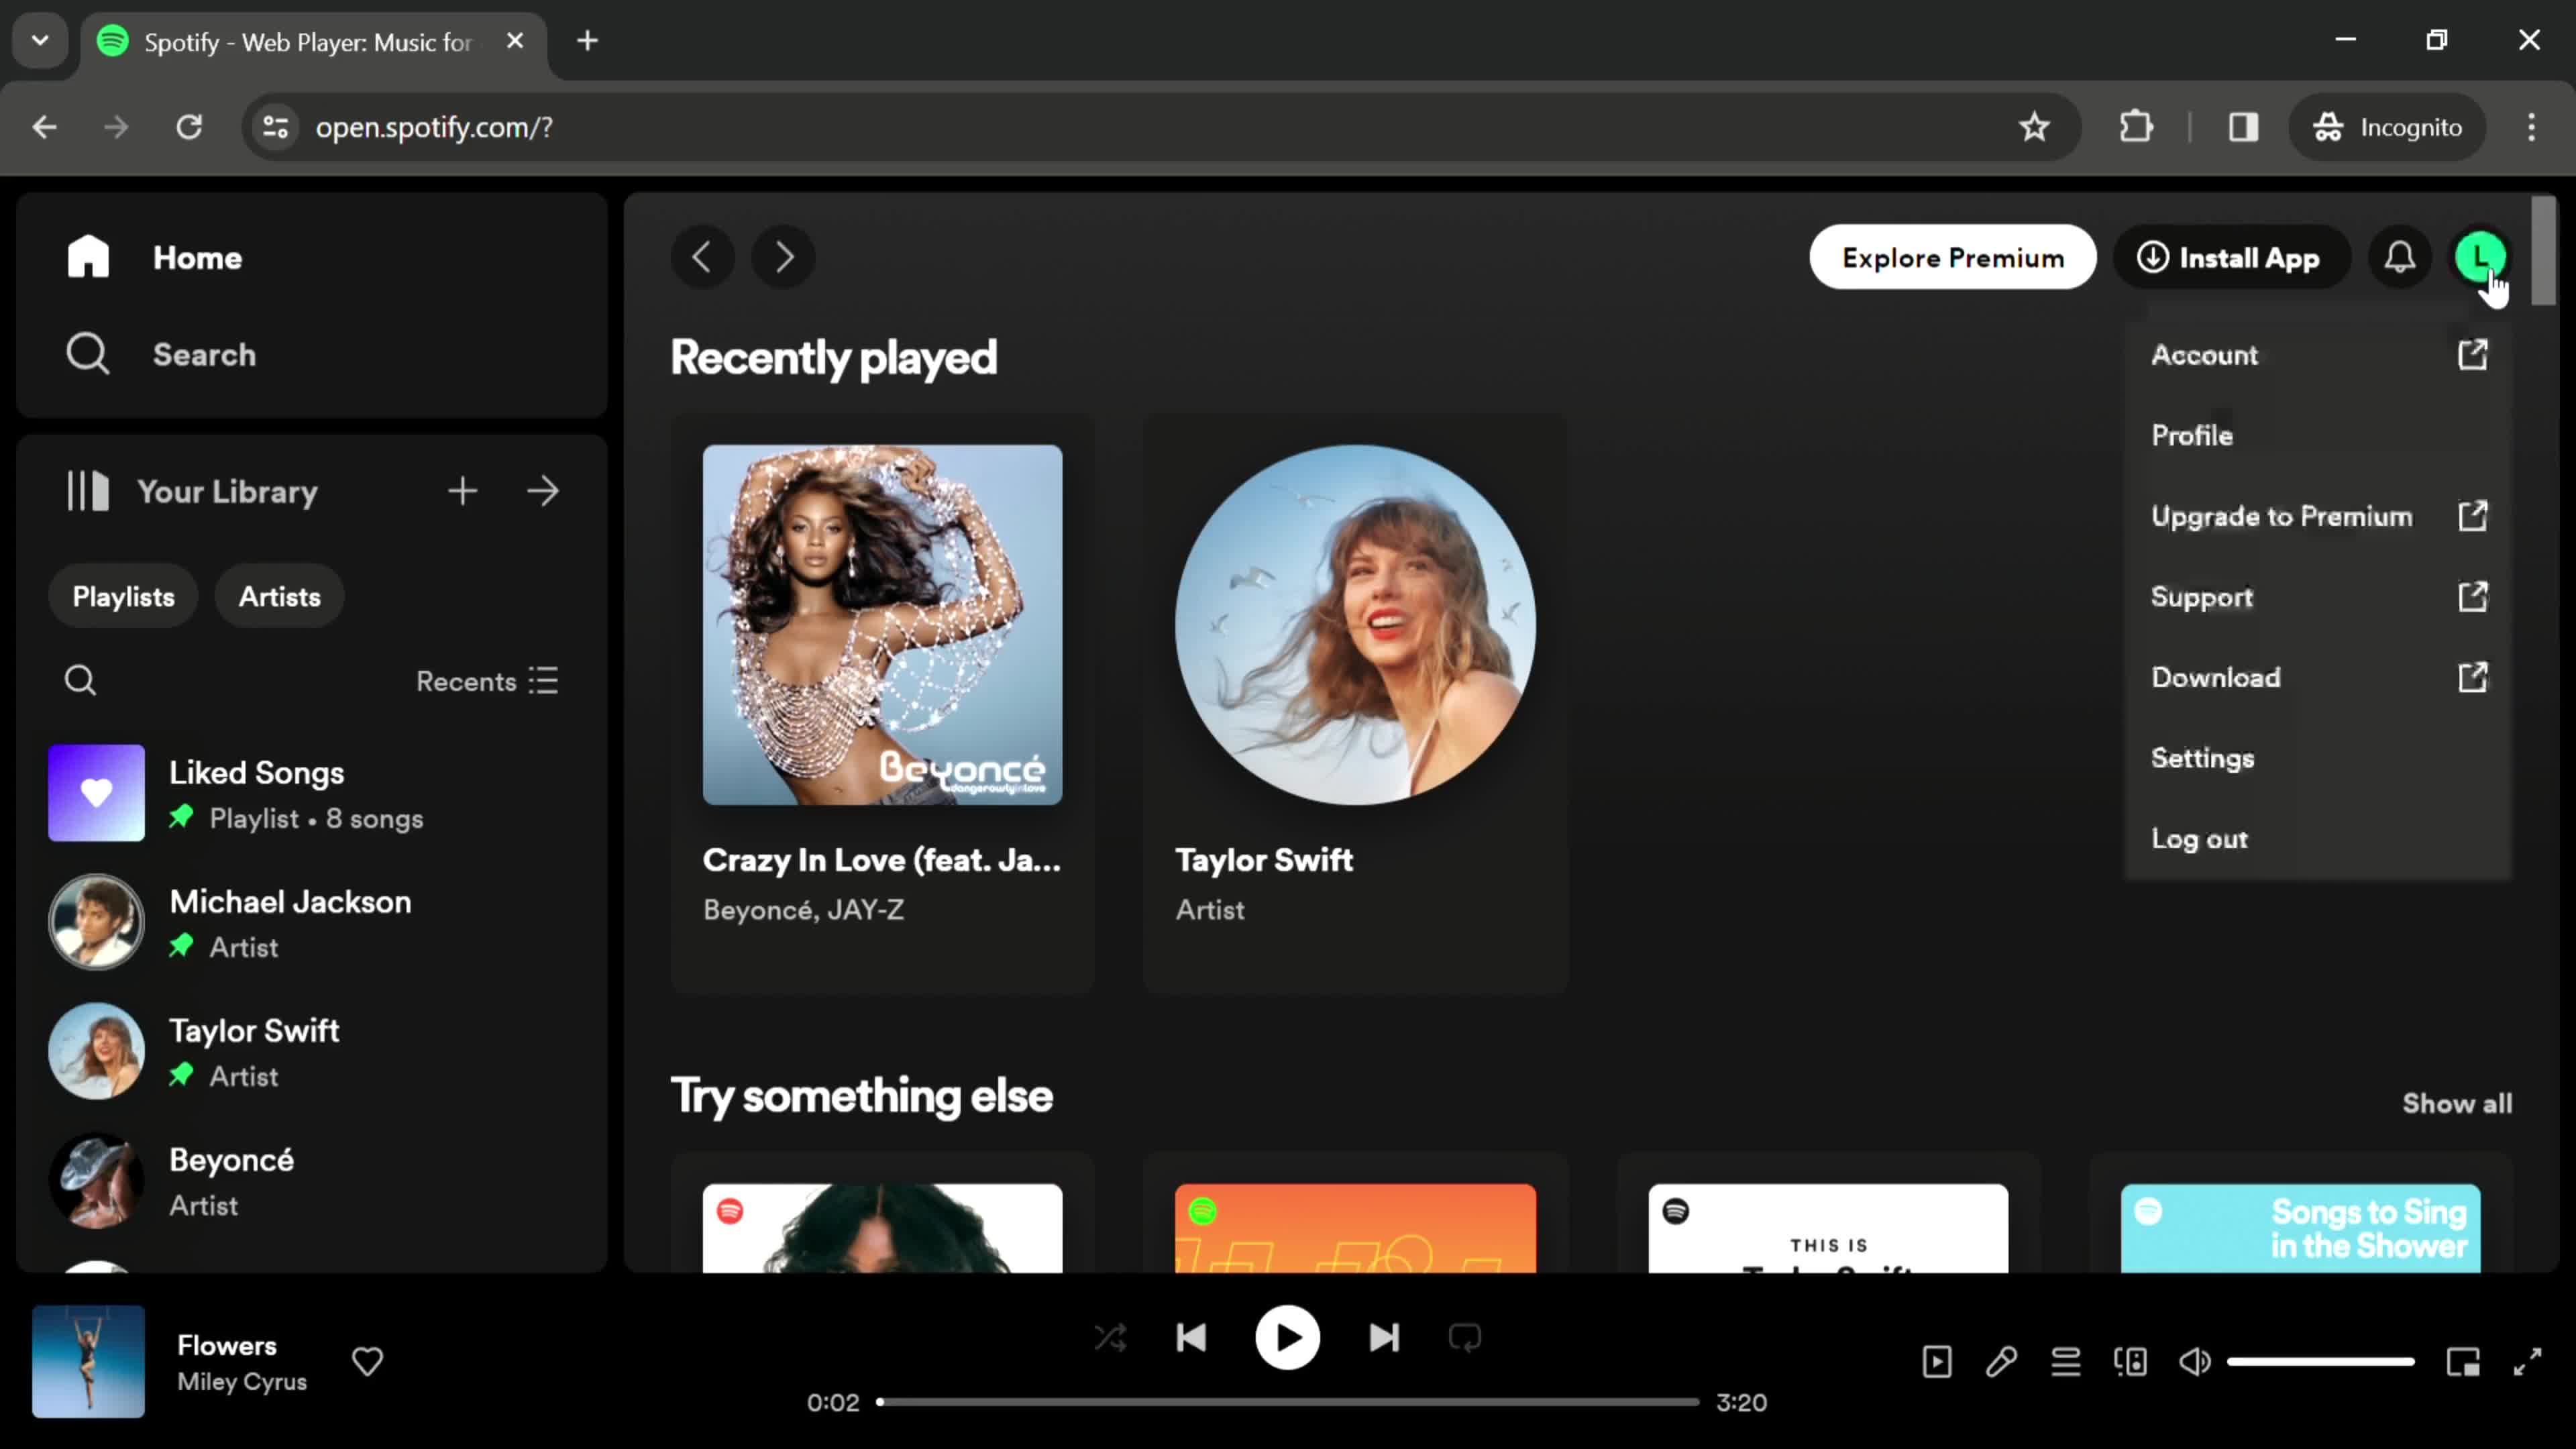
Task: Close the profile menu via L avatar
Action: pos(2480,257)
